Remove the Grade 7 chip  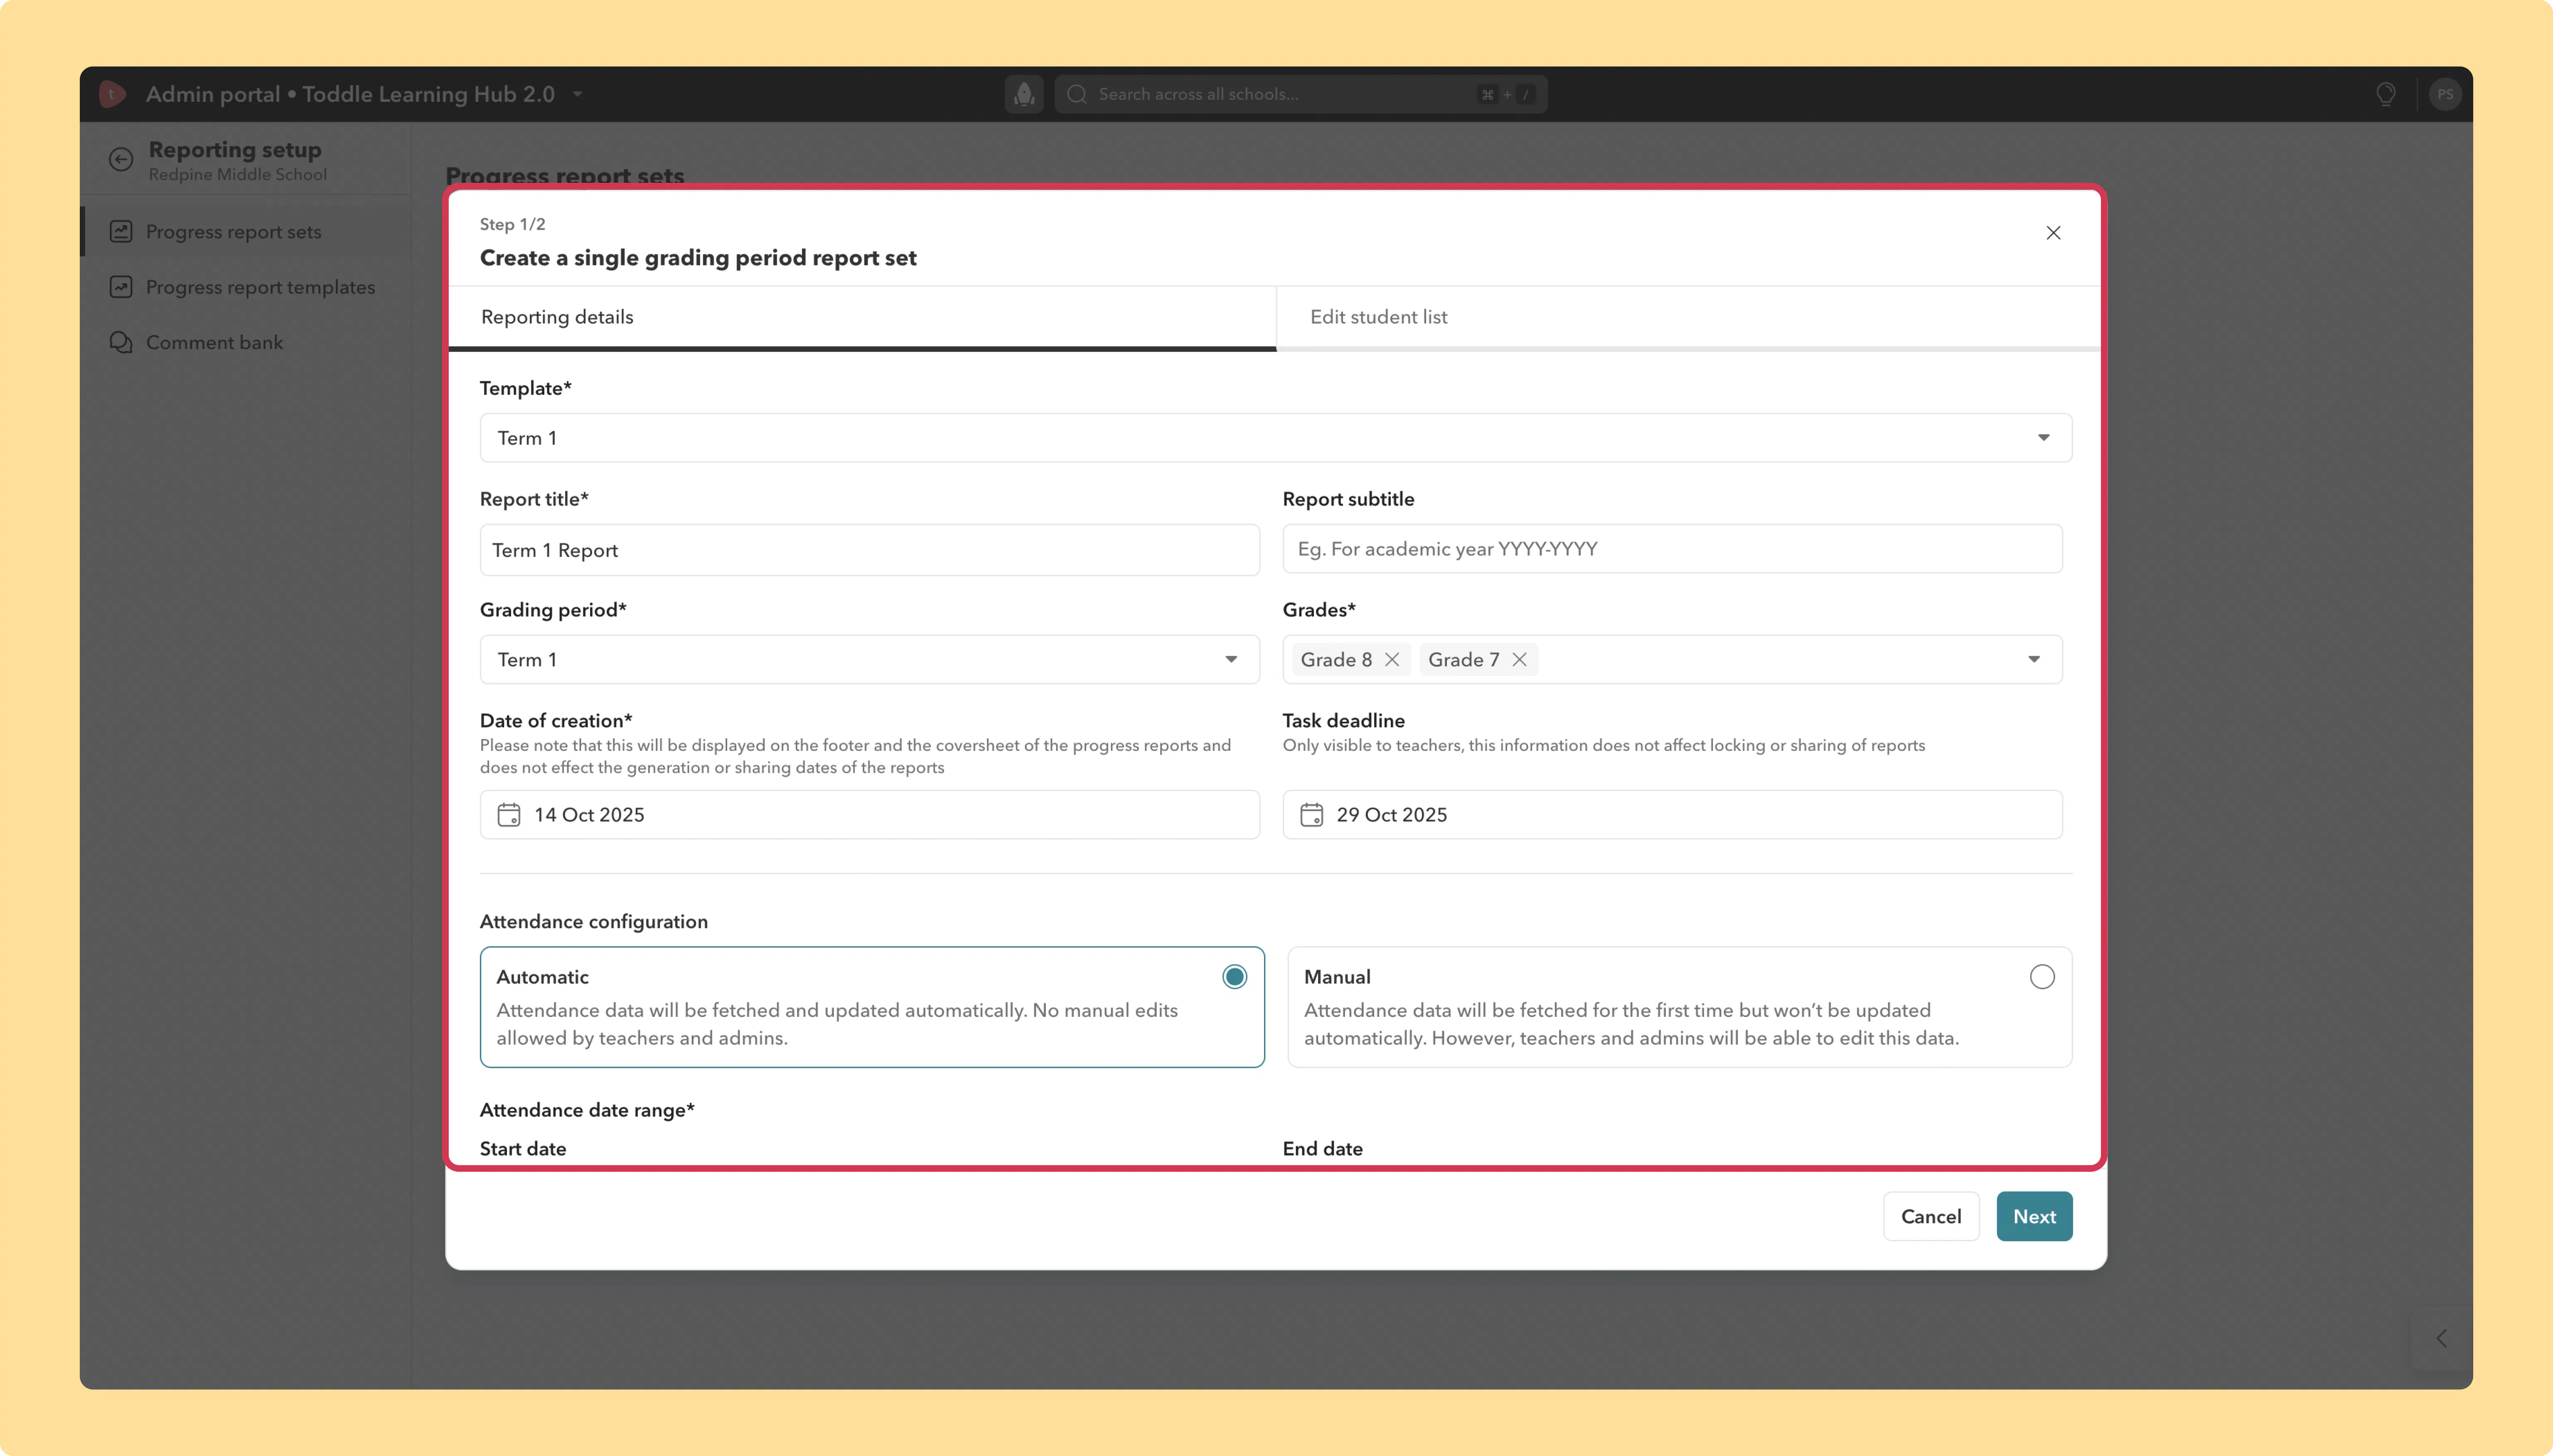coord(1519,660)
